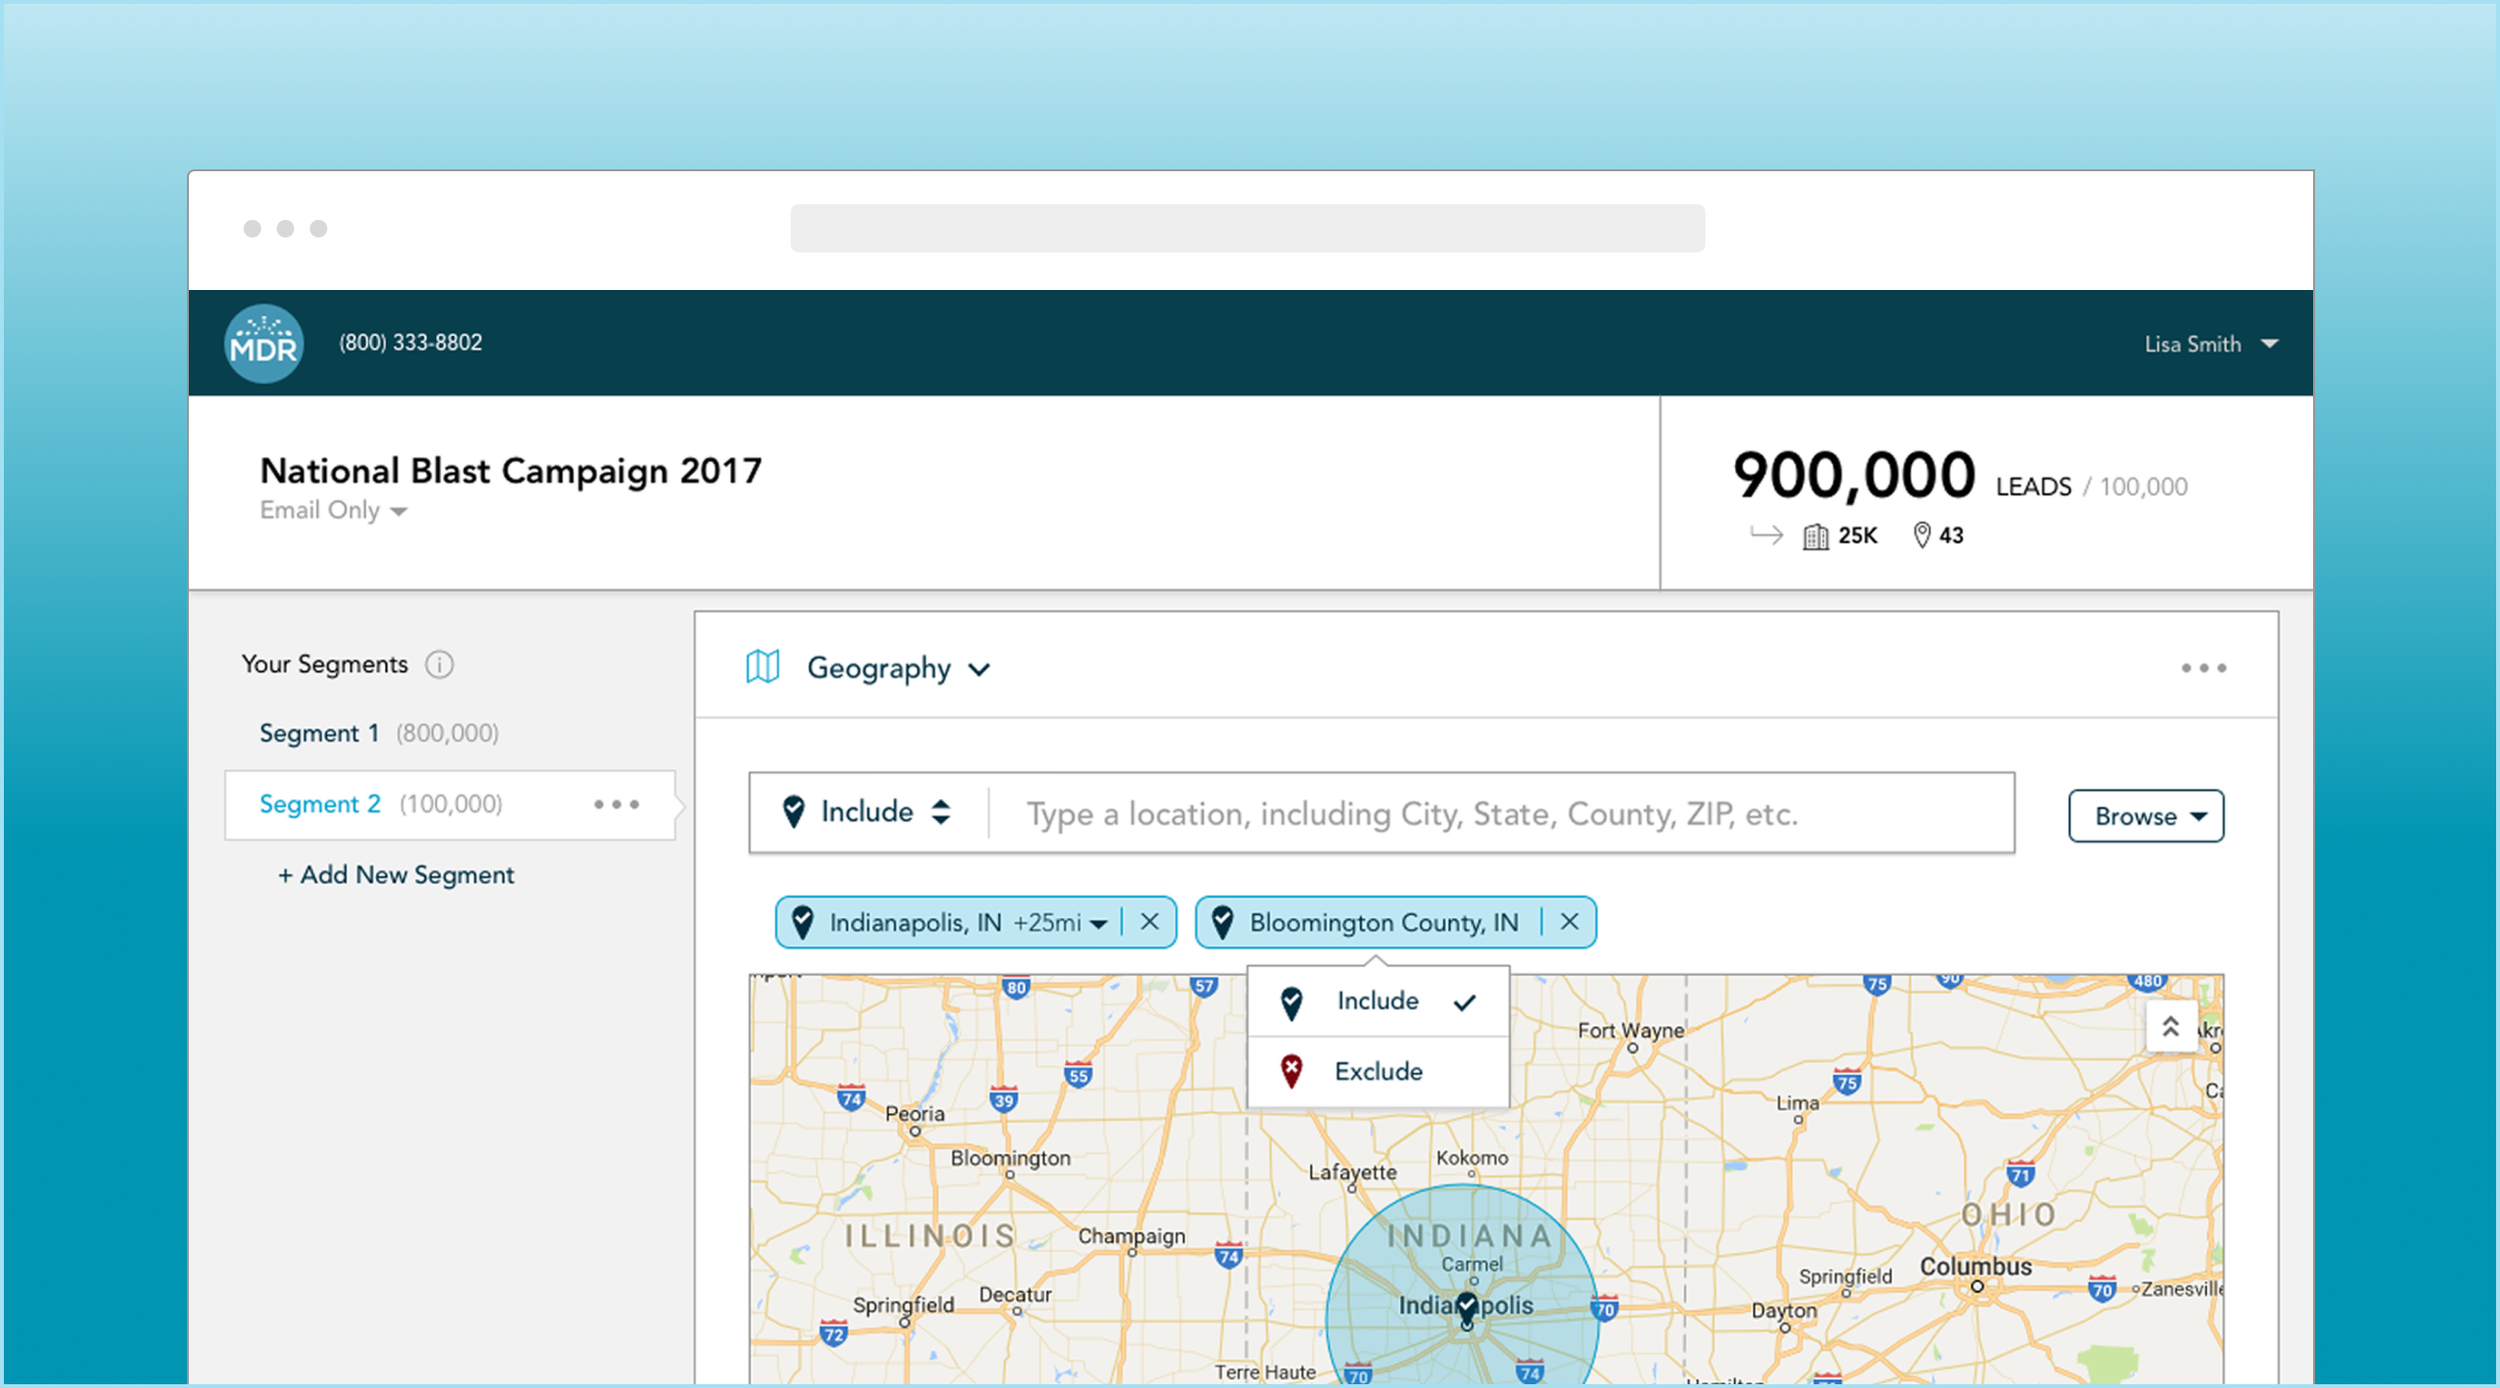Open the Email Only dropdown
The image size is (2500, 1388).
(333, 511)
